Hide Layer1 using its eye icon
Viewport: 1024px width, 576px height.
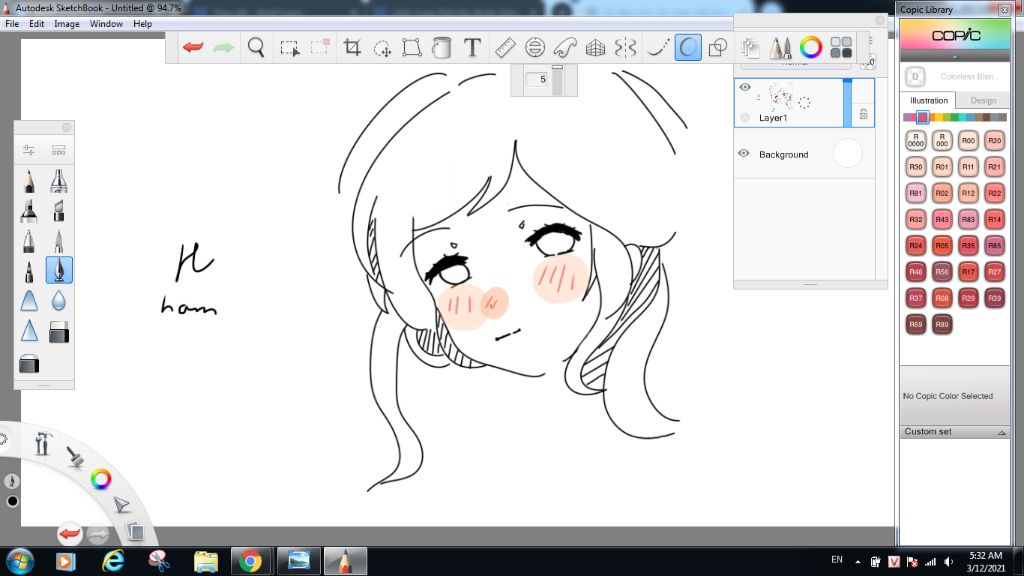744,87
